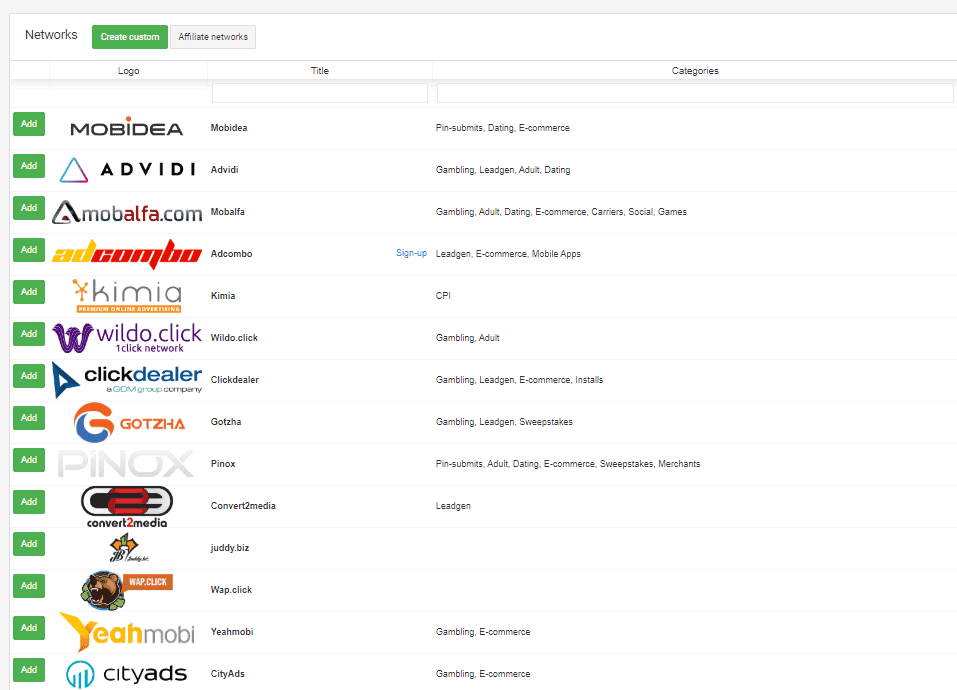Click the Clickdealer logo

pyautogui.click(x=127, y=379)
